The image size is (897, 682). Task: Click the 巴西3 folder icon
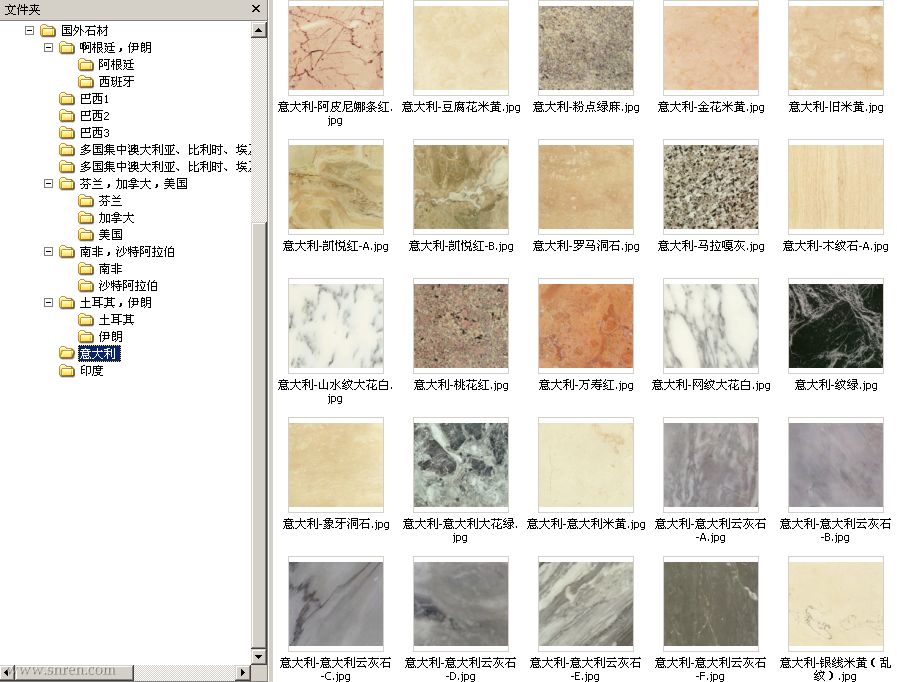click(x=67, y=133)
